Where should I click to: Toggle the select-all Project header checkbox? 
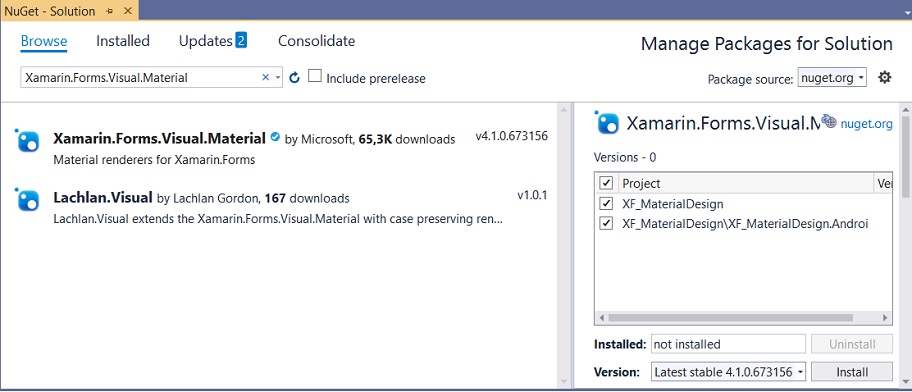606,183
